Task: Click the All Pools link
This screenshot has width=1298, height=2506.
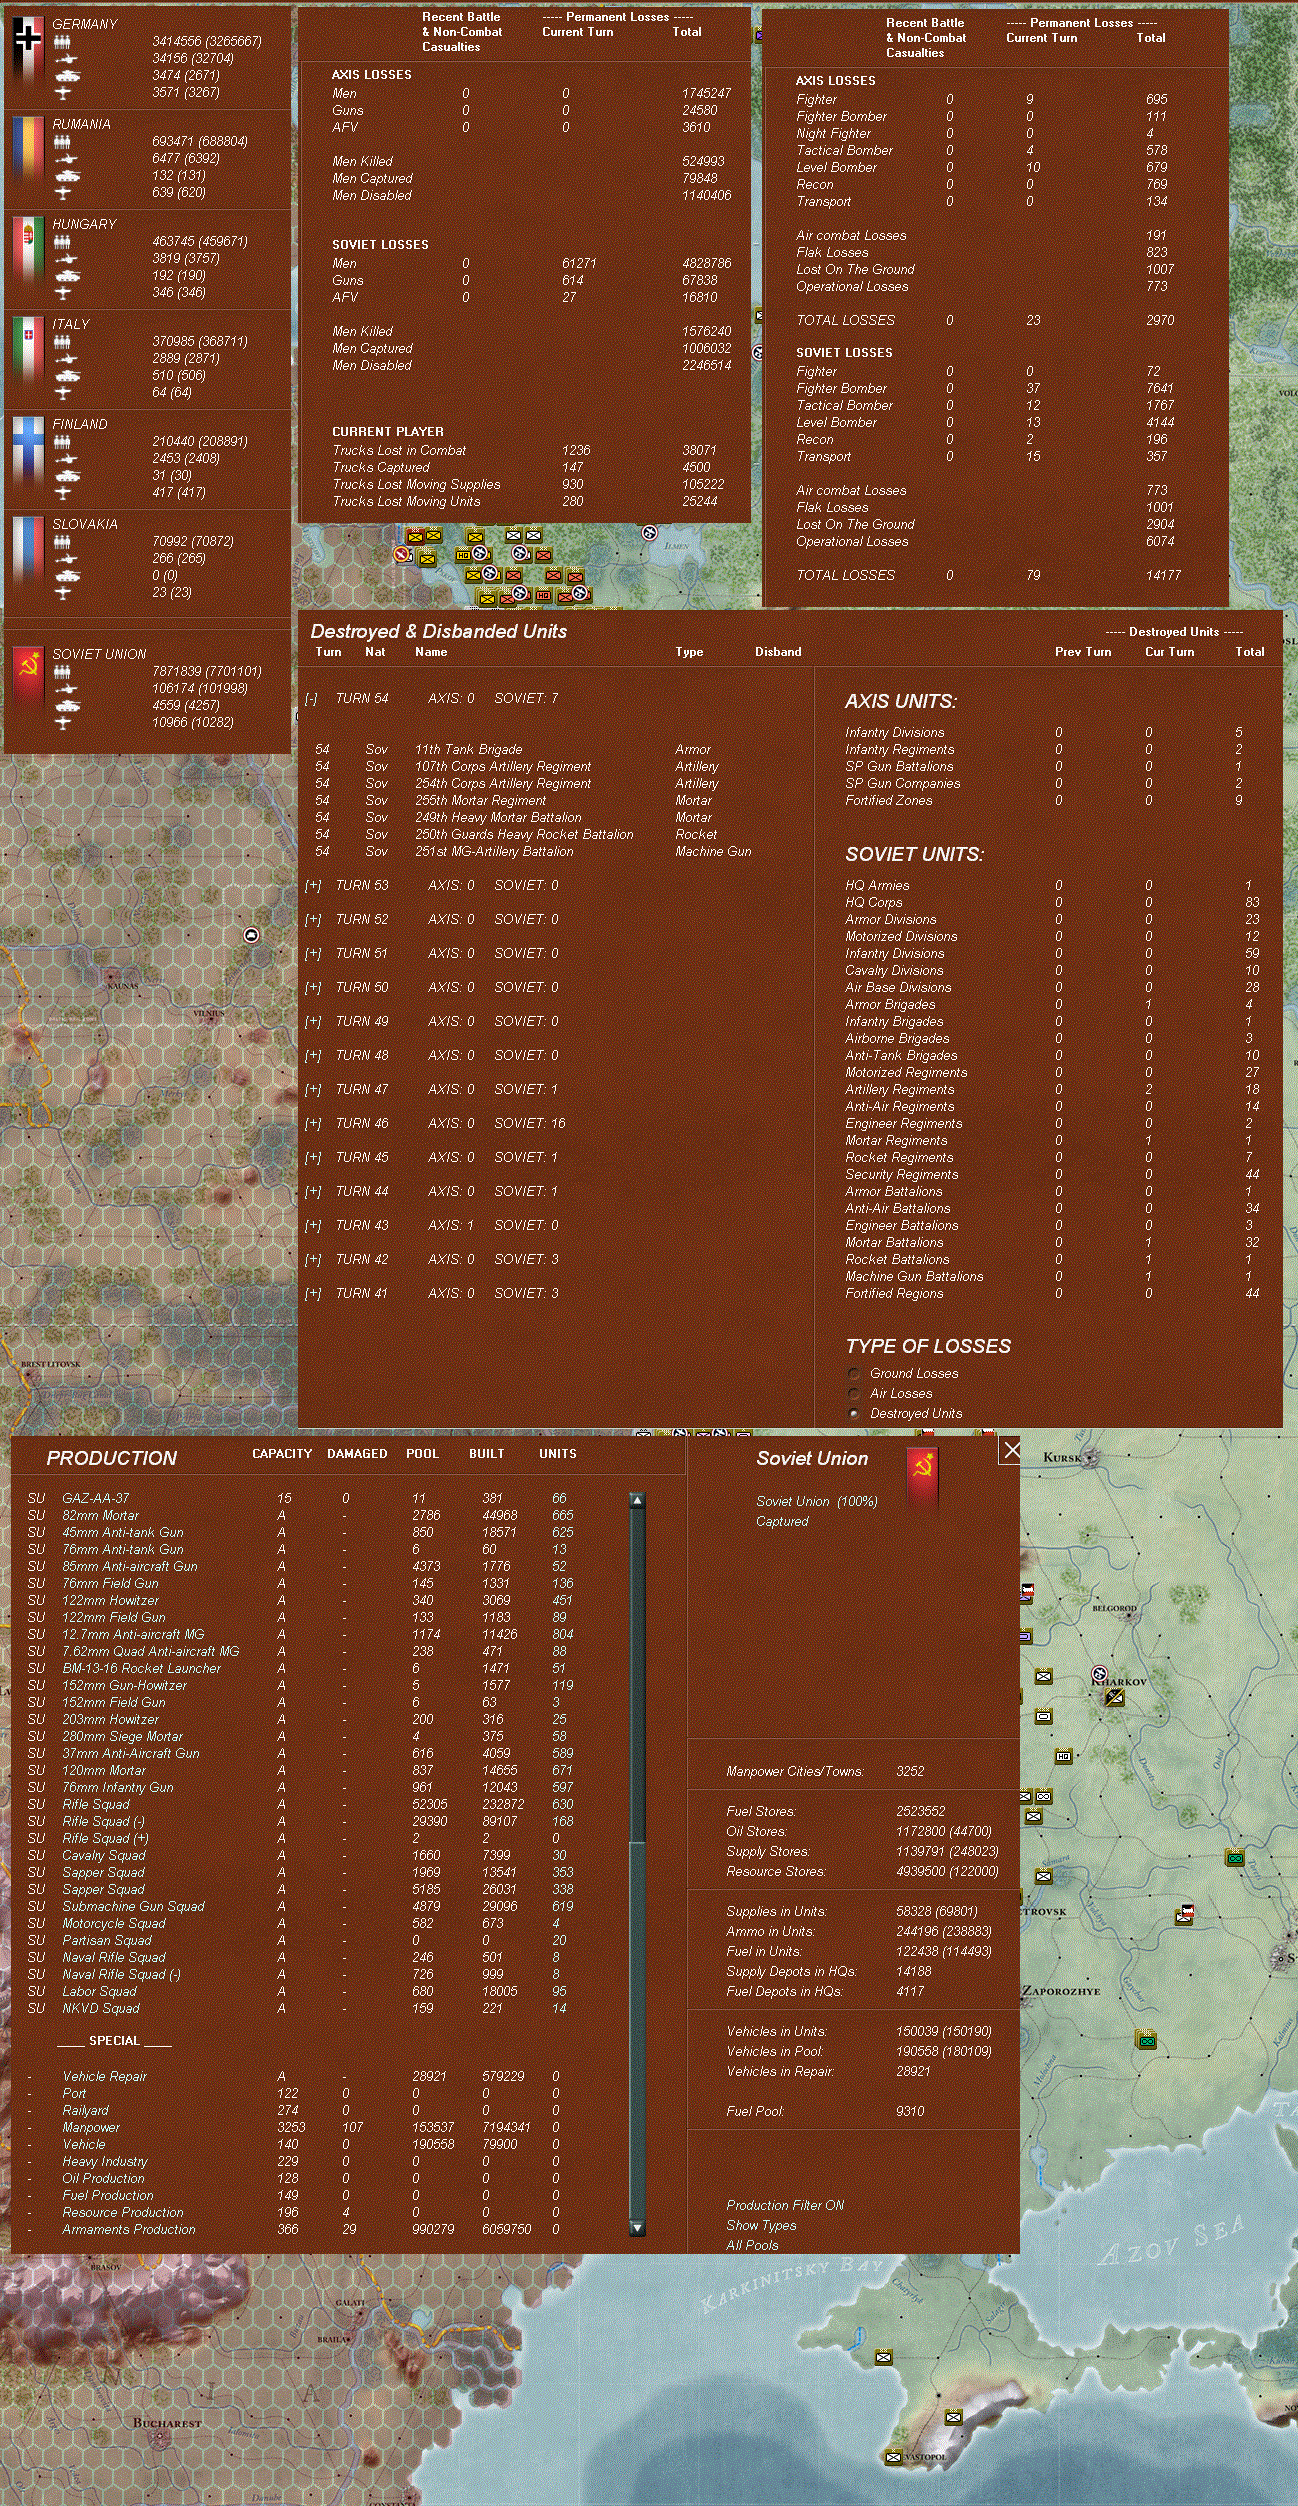Action: [x=752, y=2245]
